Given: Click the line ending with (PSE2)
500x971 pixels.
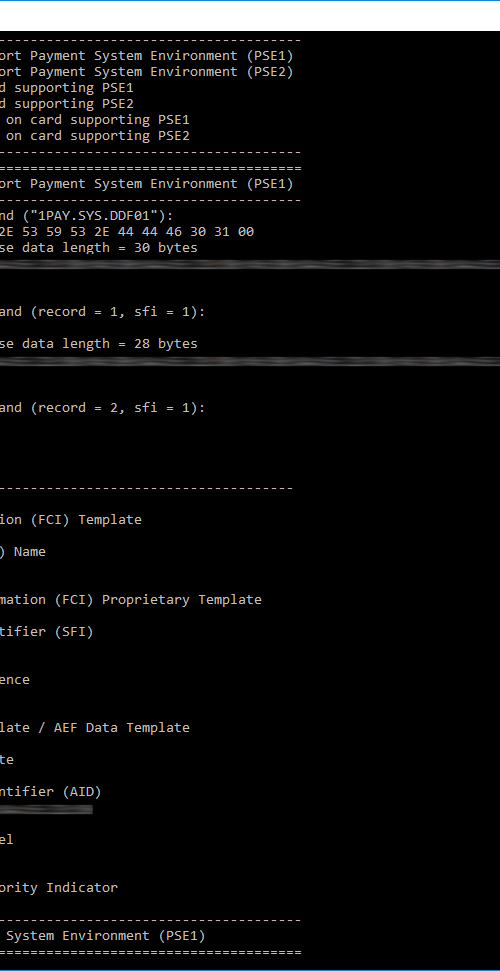Looking at the screenshot, I should (x=147, y=72).
